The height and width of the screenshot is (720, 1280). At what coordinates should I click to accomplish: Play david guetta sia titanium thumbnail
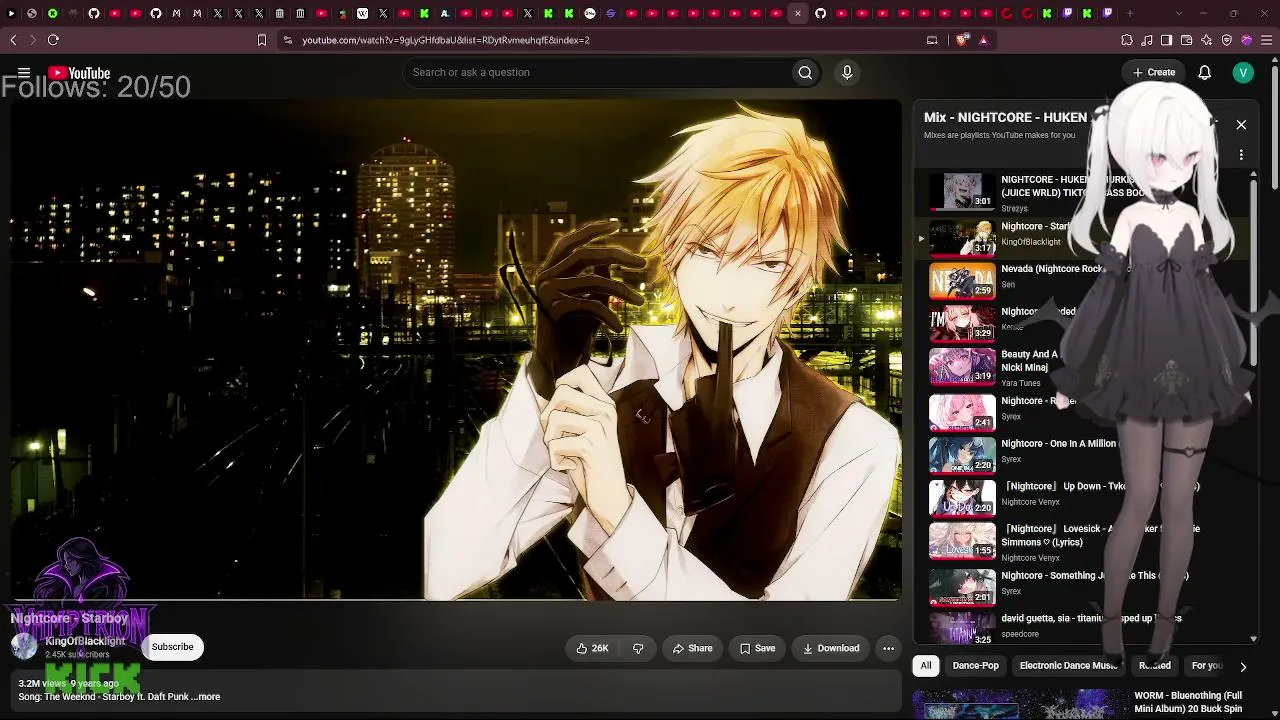tap(962, 628)
